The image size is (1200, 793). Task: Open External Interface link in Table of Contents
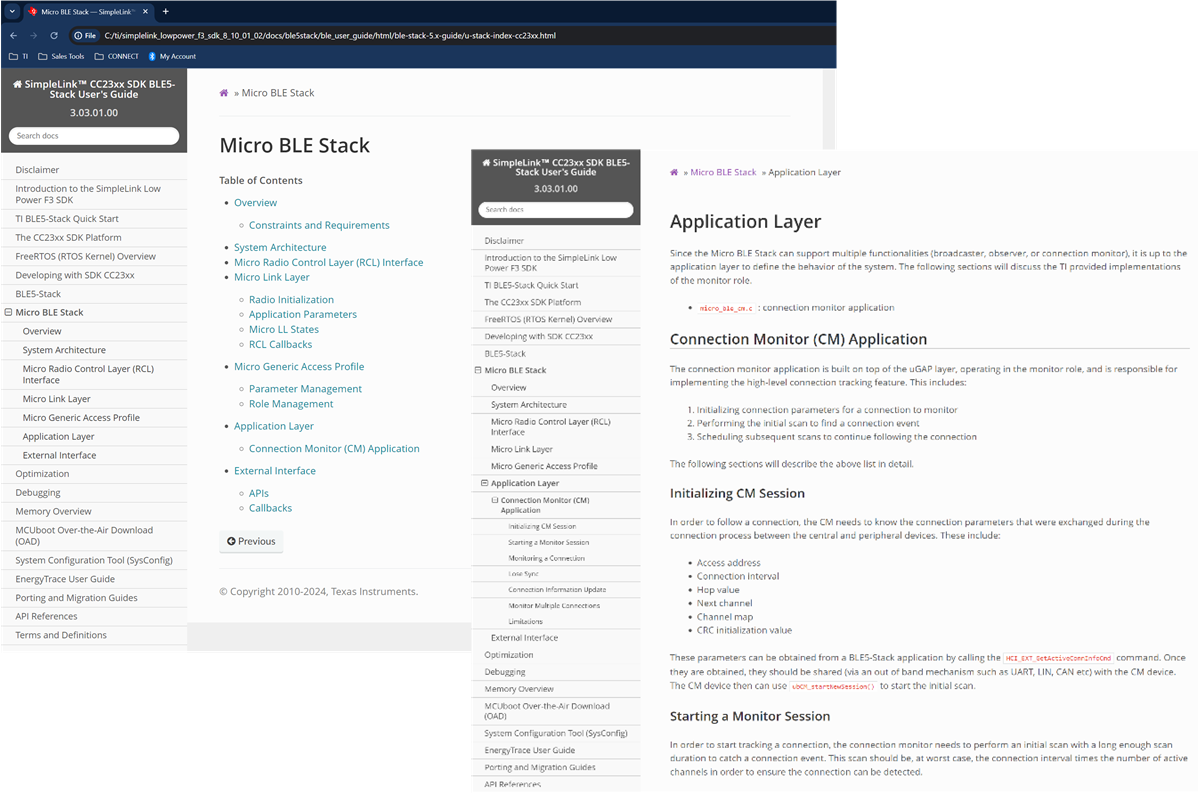275,471
